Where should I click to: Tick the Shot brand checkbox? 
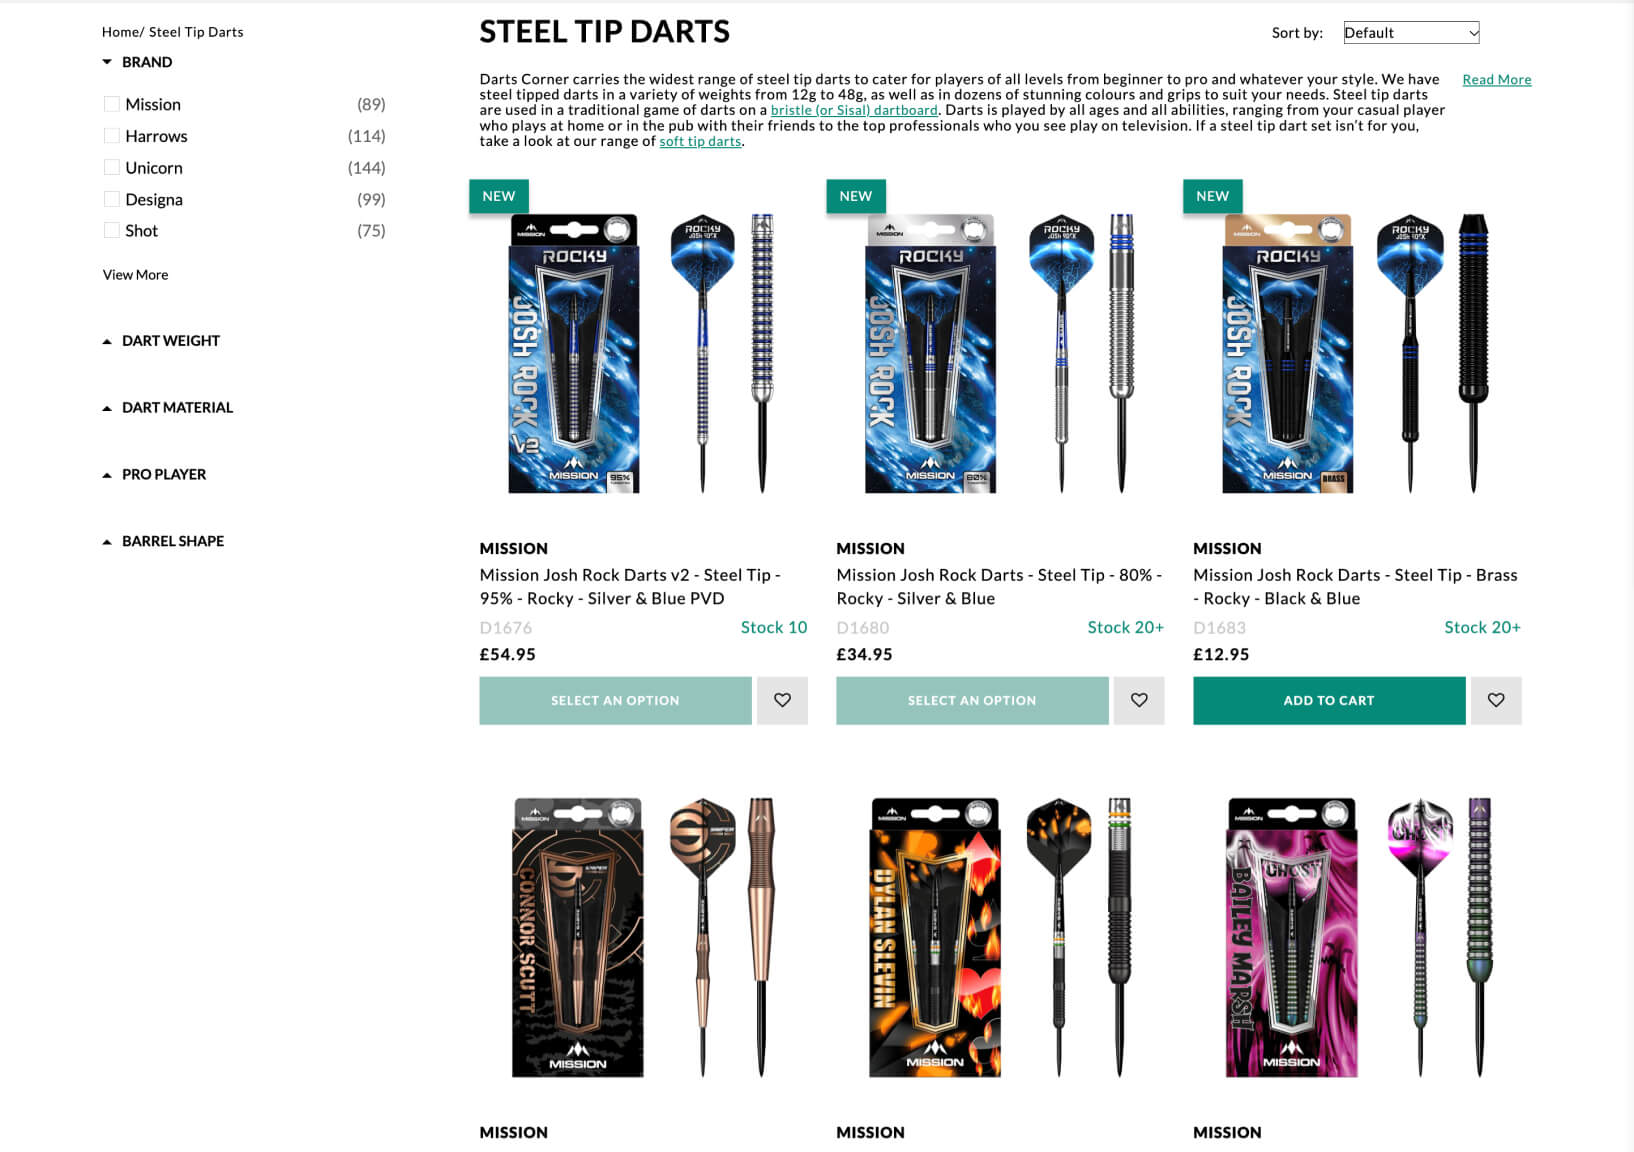pyautogui.click(x=112, y=230)
